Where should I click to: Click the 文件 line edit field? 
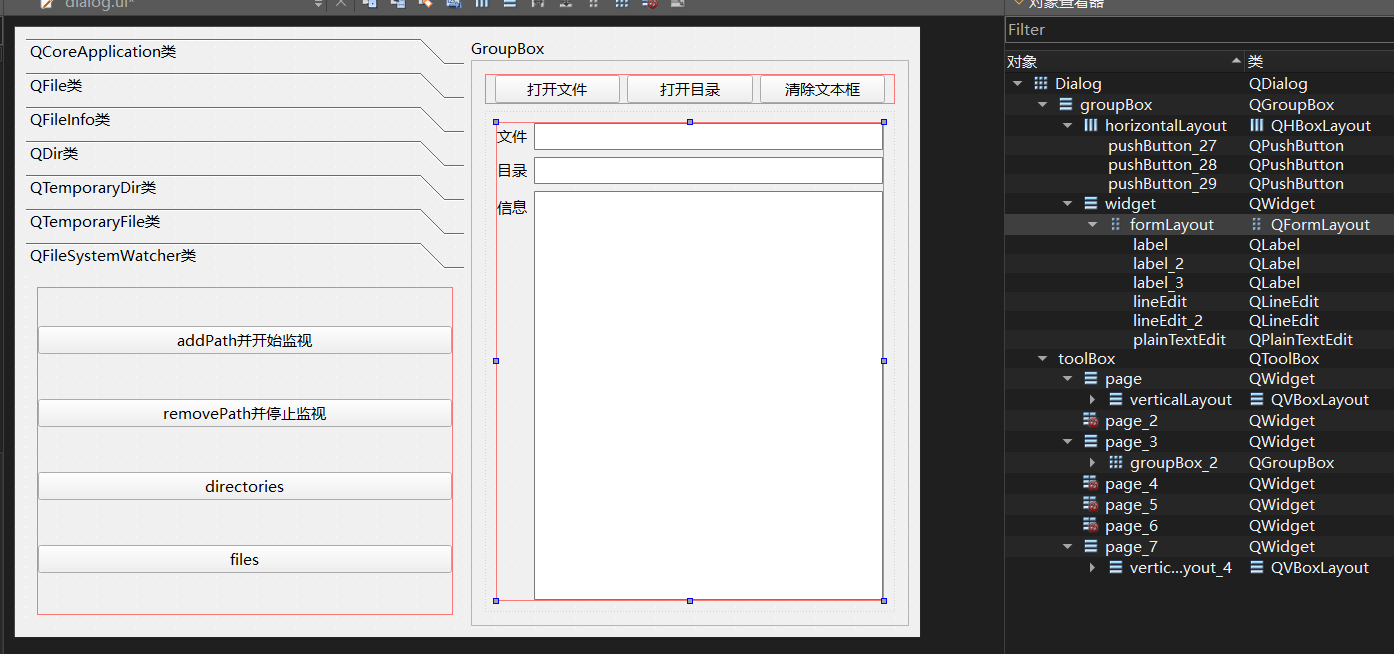click(708, 137)
